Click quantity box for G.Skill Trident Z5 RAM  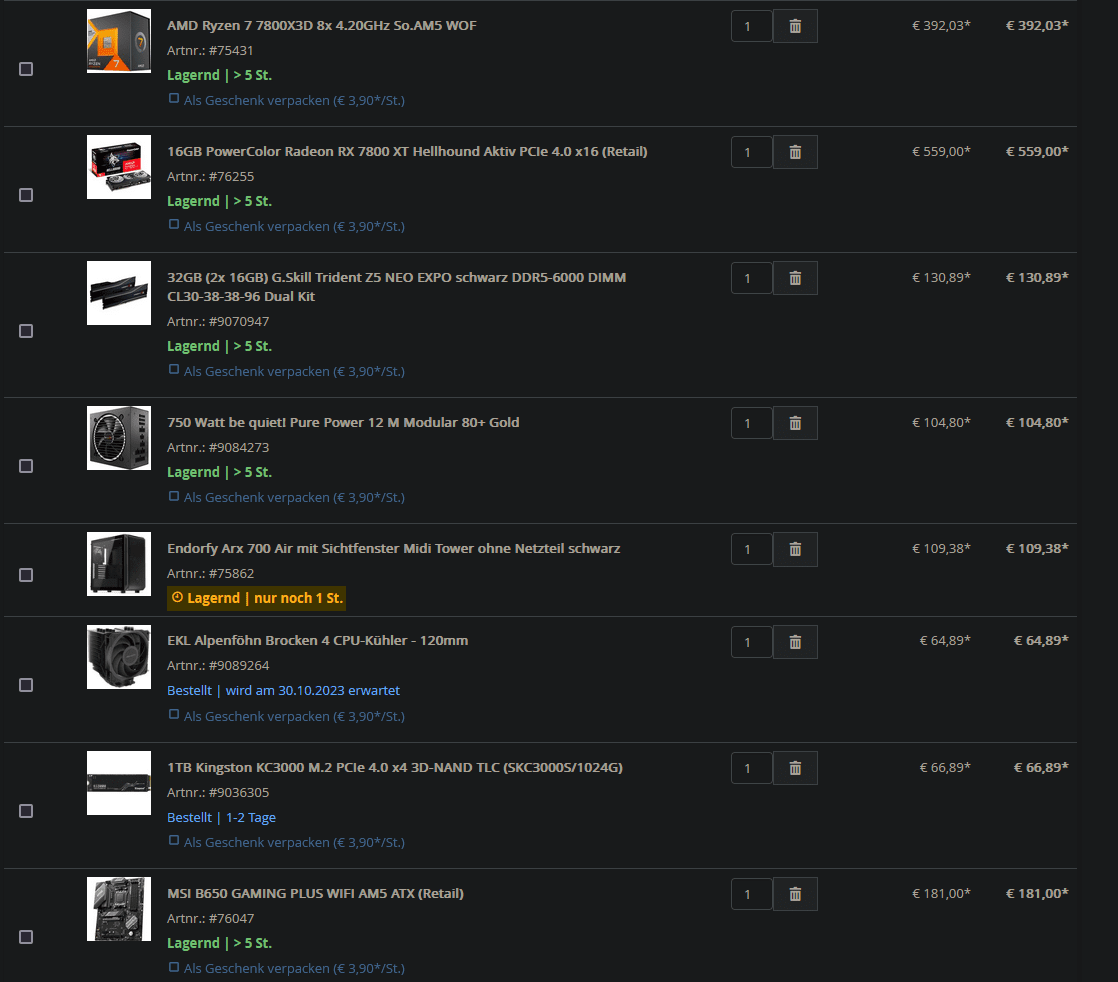[752, 278]
